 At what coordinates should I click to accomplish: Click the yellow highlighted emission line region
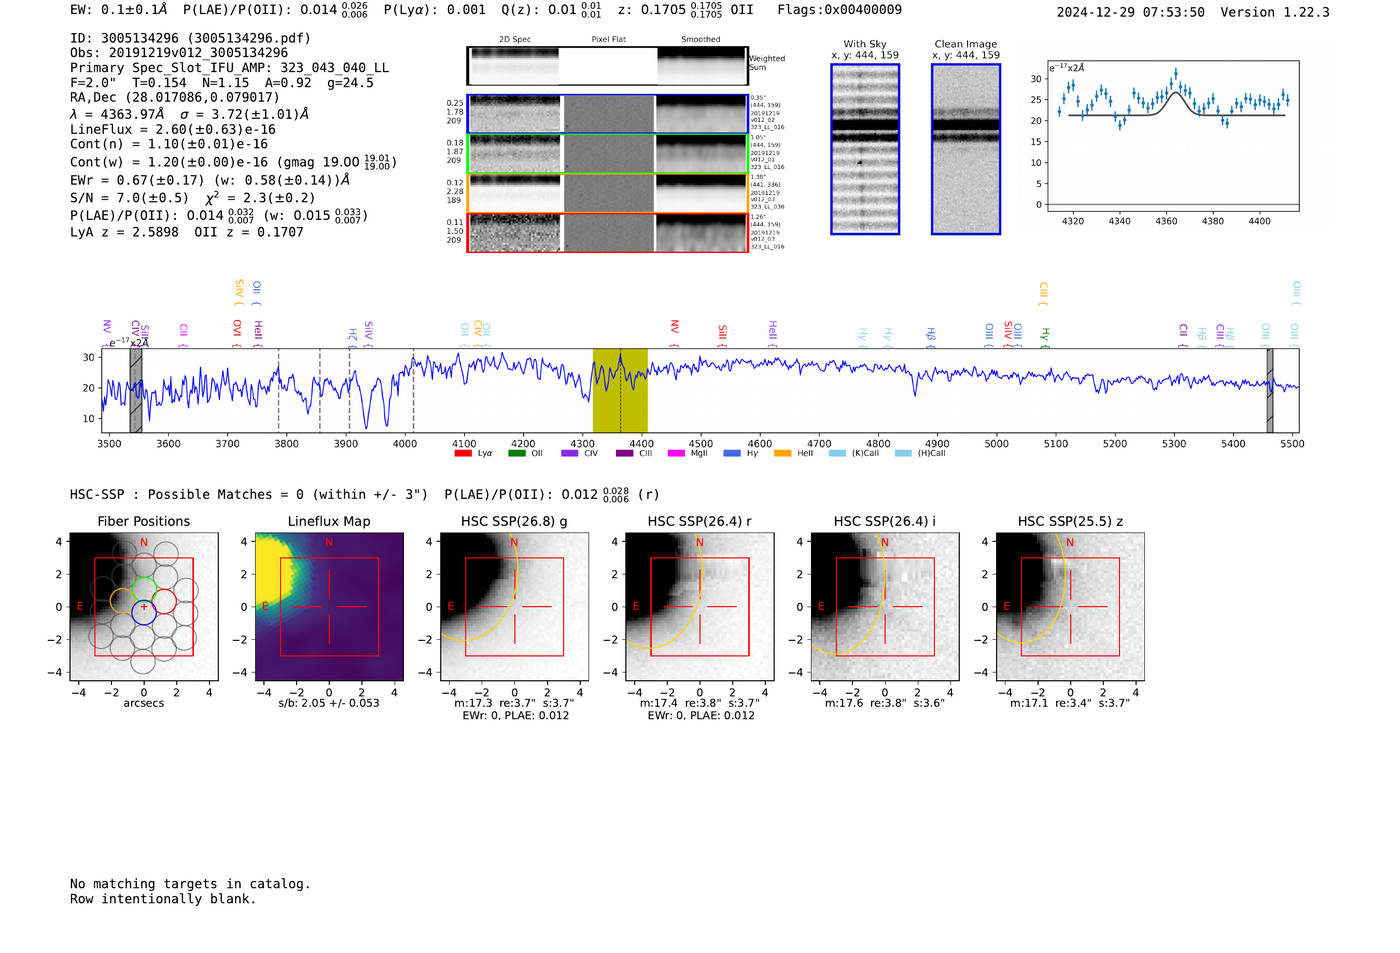pos(620,390)
